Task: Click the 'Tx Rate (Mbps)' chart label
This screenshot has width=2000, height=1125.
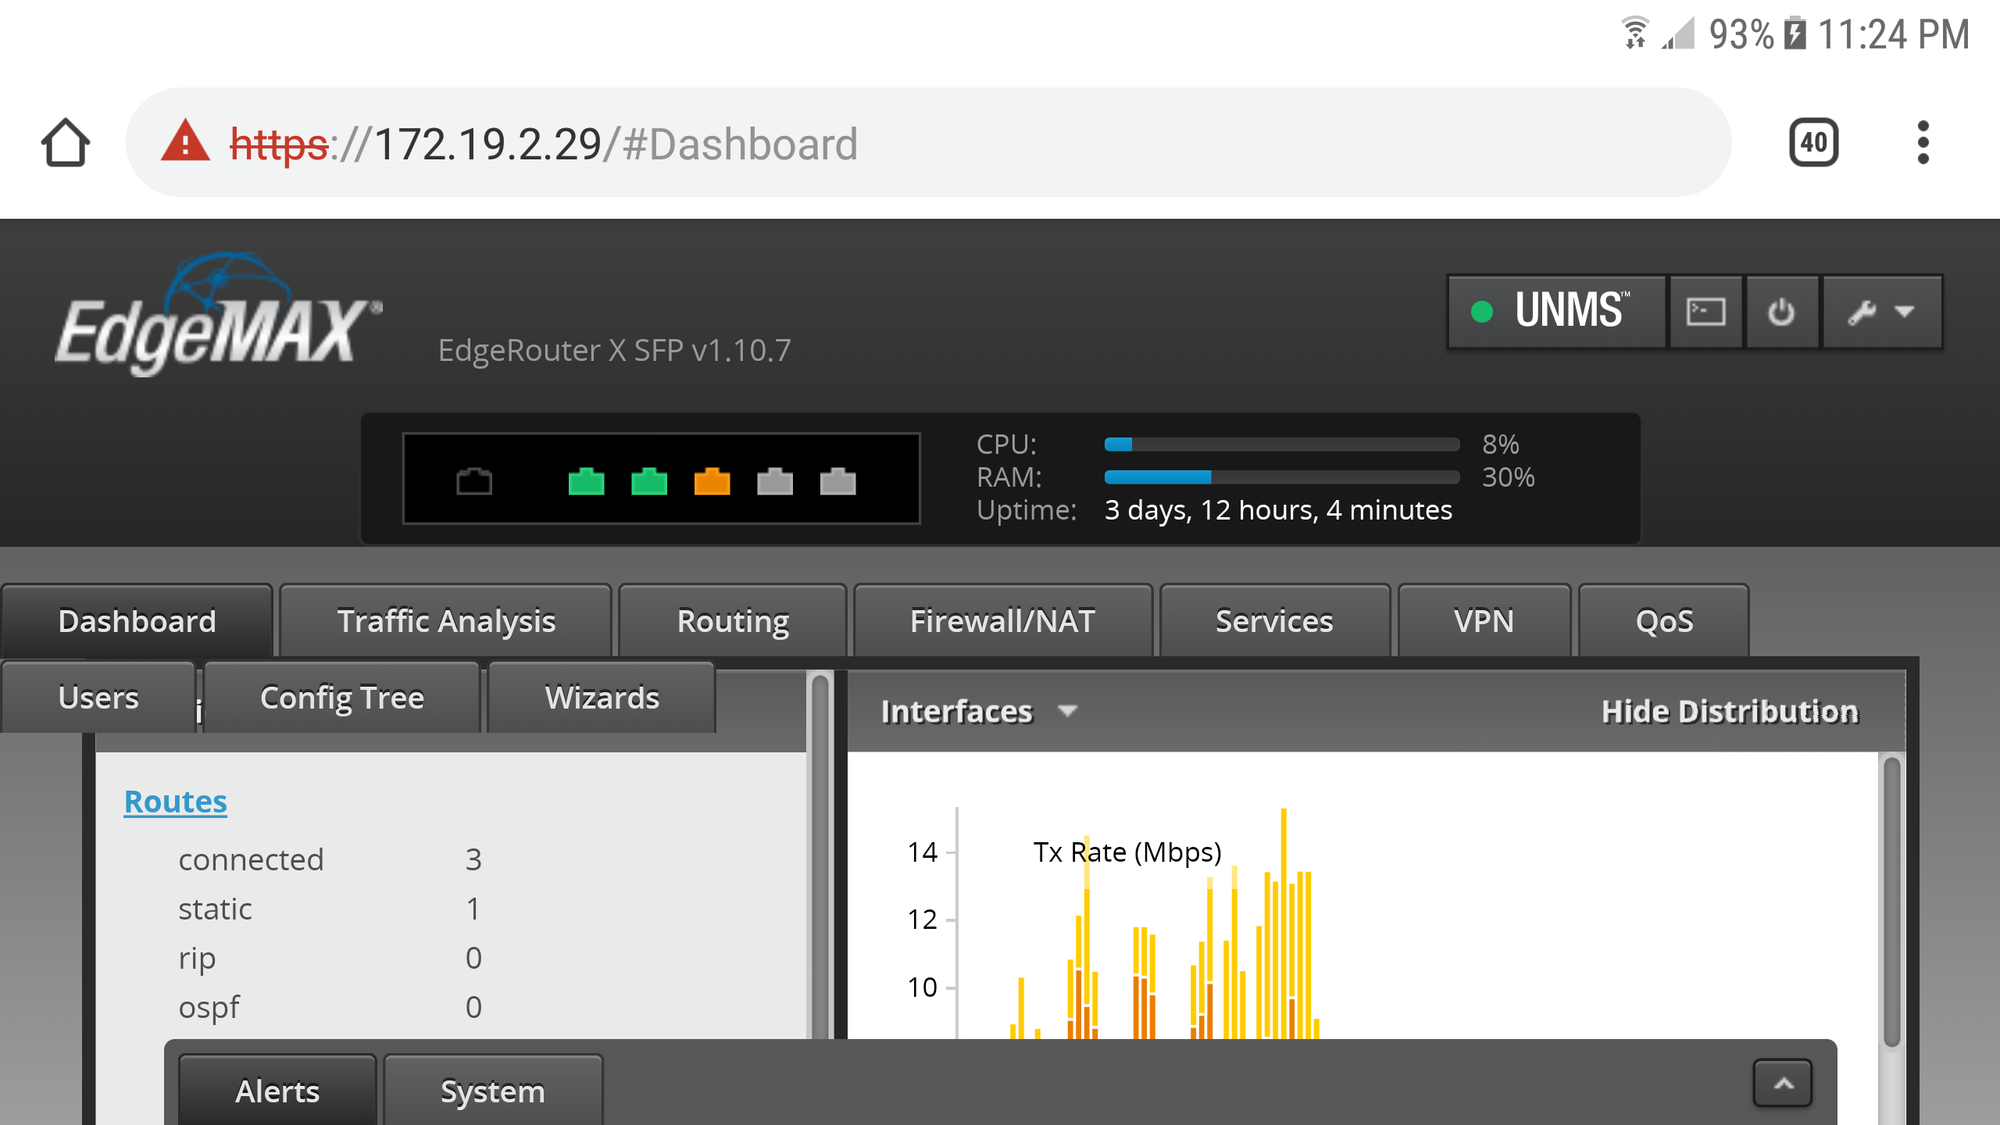Action: 1127,852
